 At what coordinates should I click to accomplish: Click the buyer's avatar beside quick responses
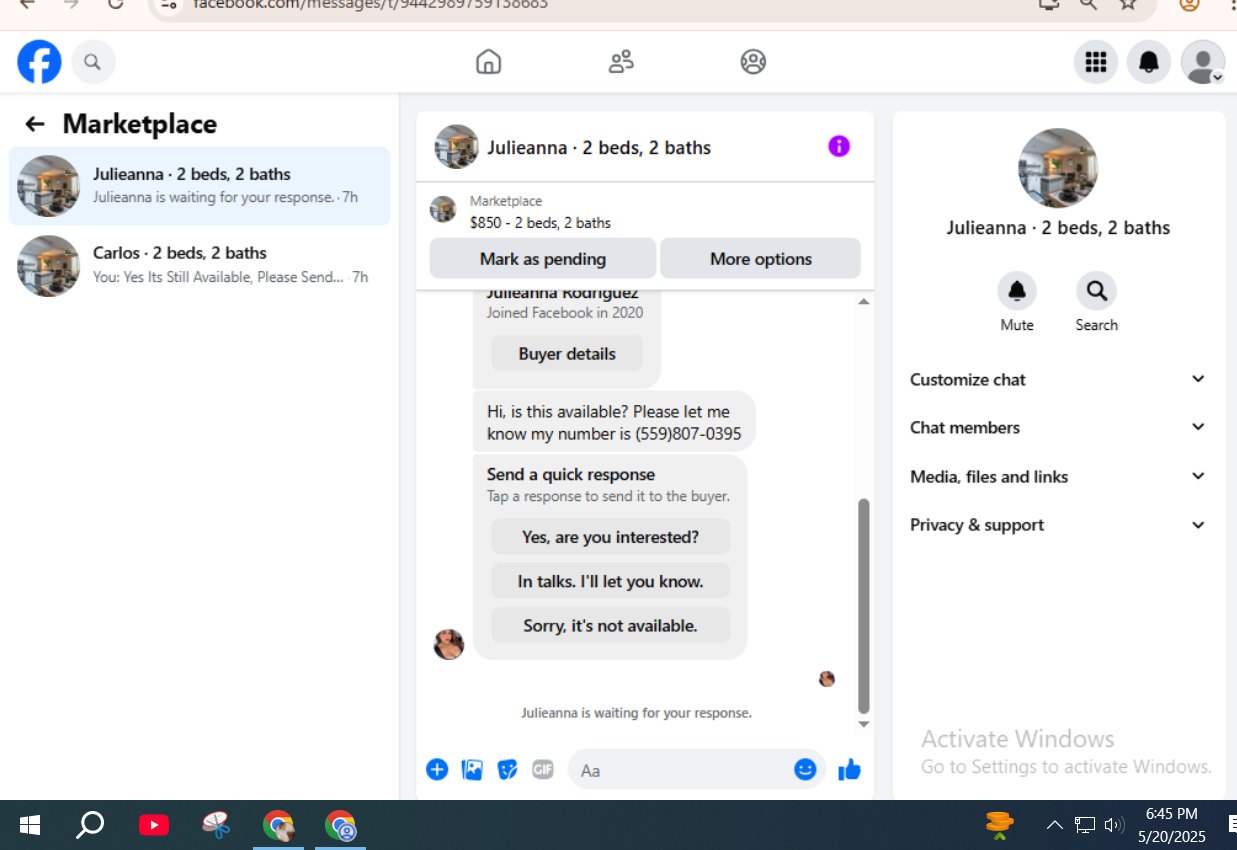coord(449,644)
